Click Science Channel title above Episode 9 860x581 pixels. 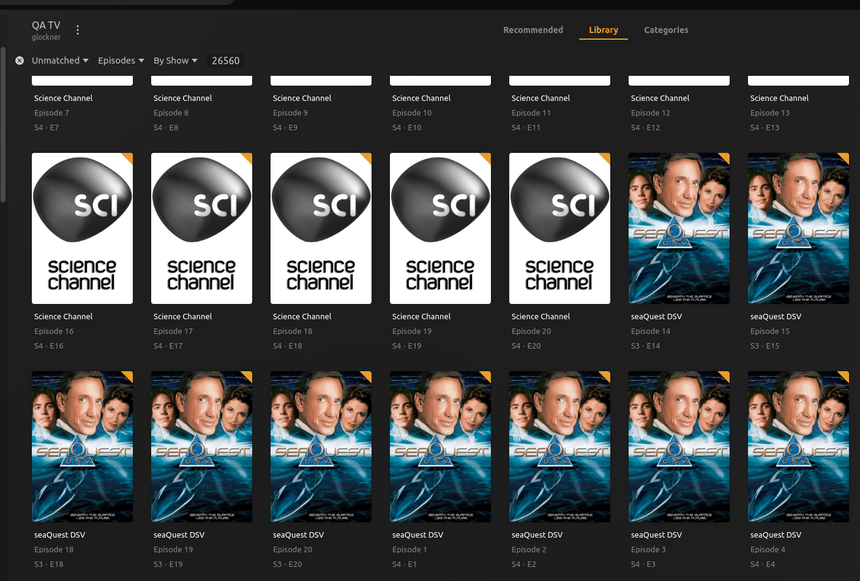[302, 98]
